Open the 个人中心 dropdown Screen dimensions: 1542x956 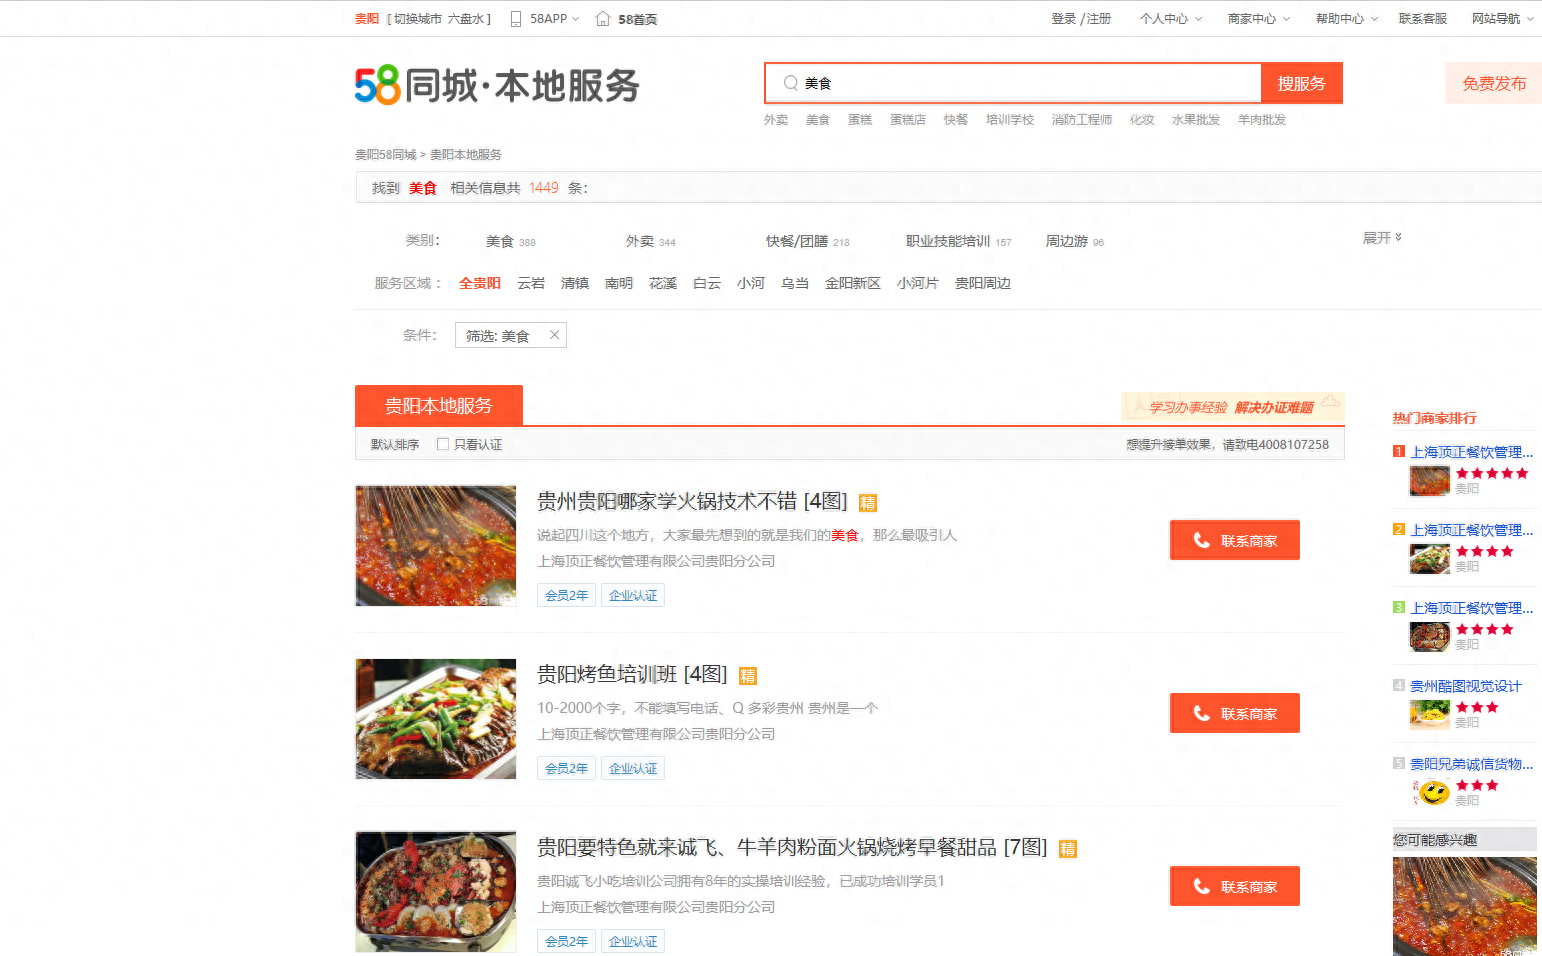(x=1170, y=19)
